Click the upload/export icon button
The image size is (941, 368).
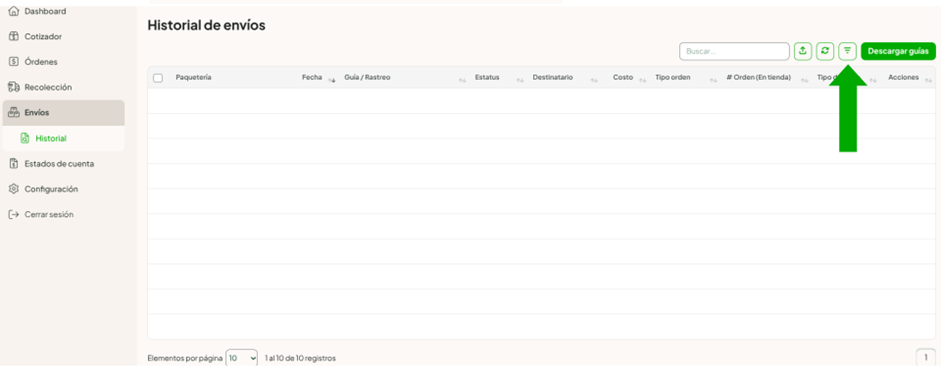point(802,52)
